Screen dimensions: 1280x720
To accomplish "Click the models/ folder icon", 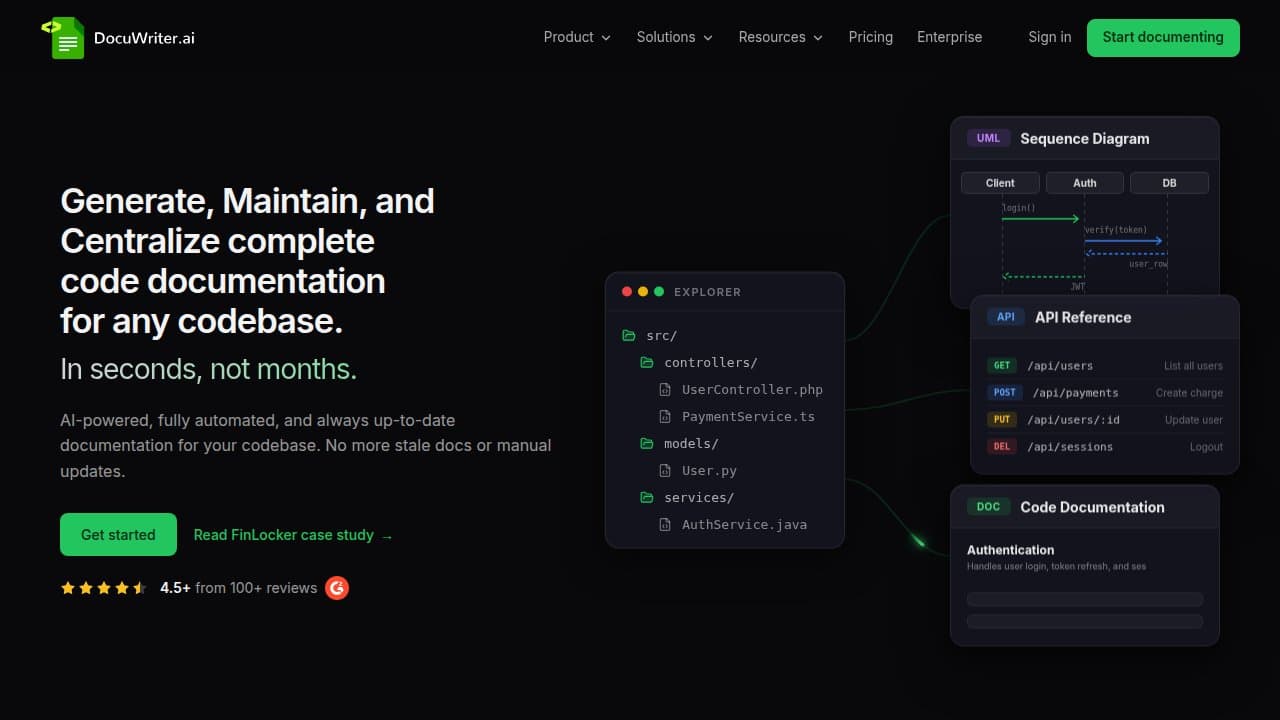I will point(647,444).
